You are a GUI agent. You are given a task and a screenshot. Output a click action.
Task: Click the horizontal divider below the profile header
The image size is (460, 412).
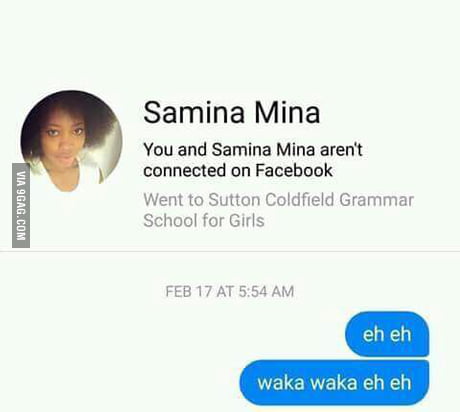(x=230, y=251)
